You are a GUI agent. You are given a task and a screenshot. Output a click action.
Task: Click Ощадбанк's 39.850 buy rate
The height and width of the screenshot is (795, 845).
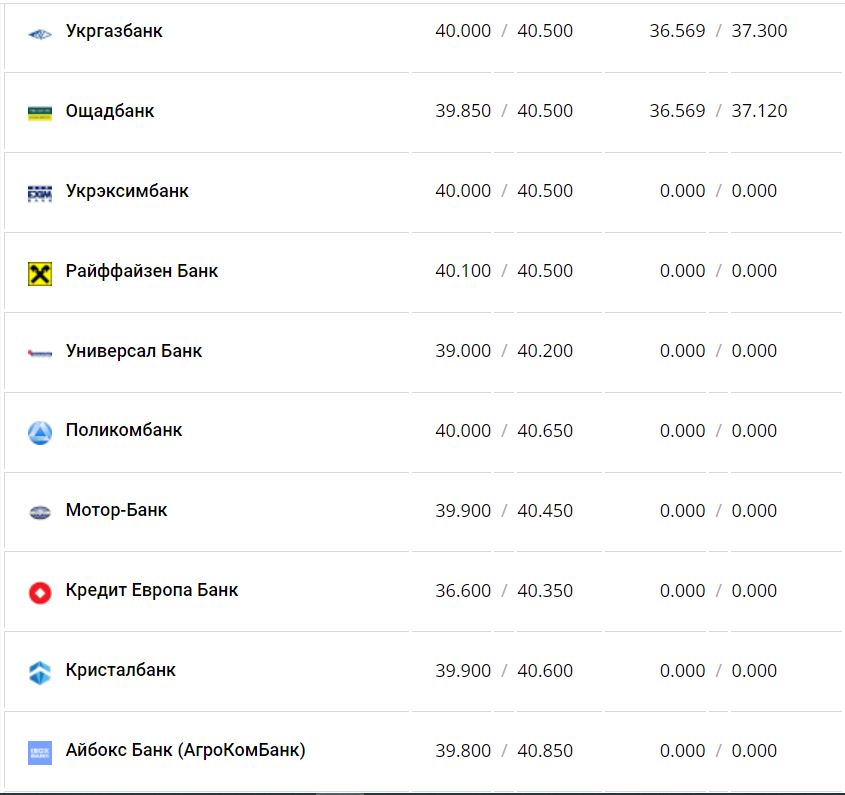click(463, 111)
